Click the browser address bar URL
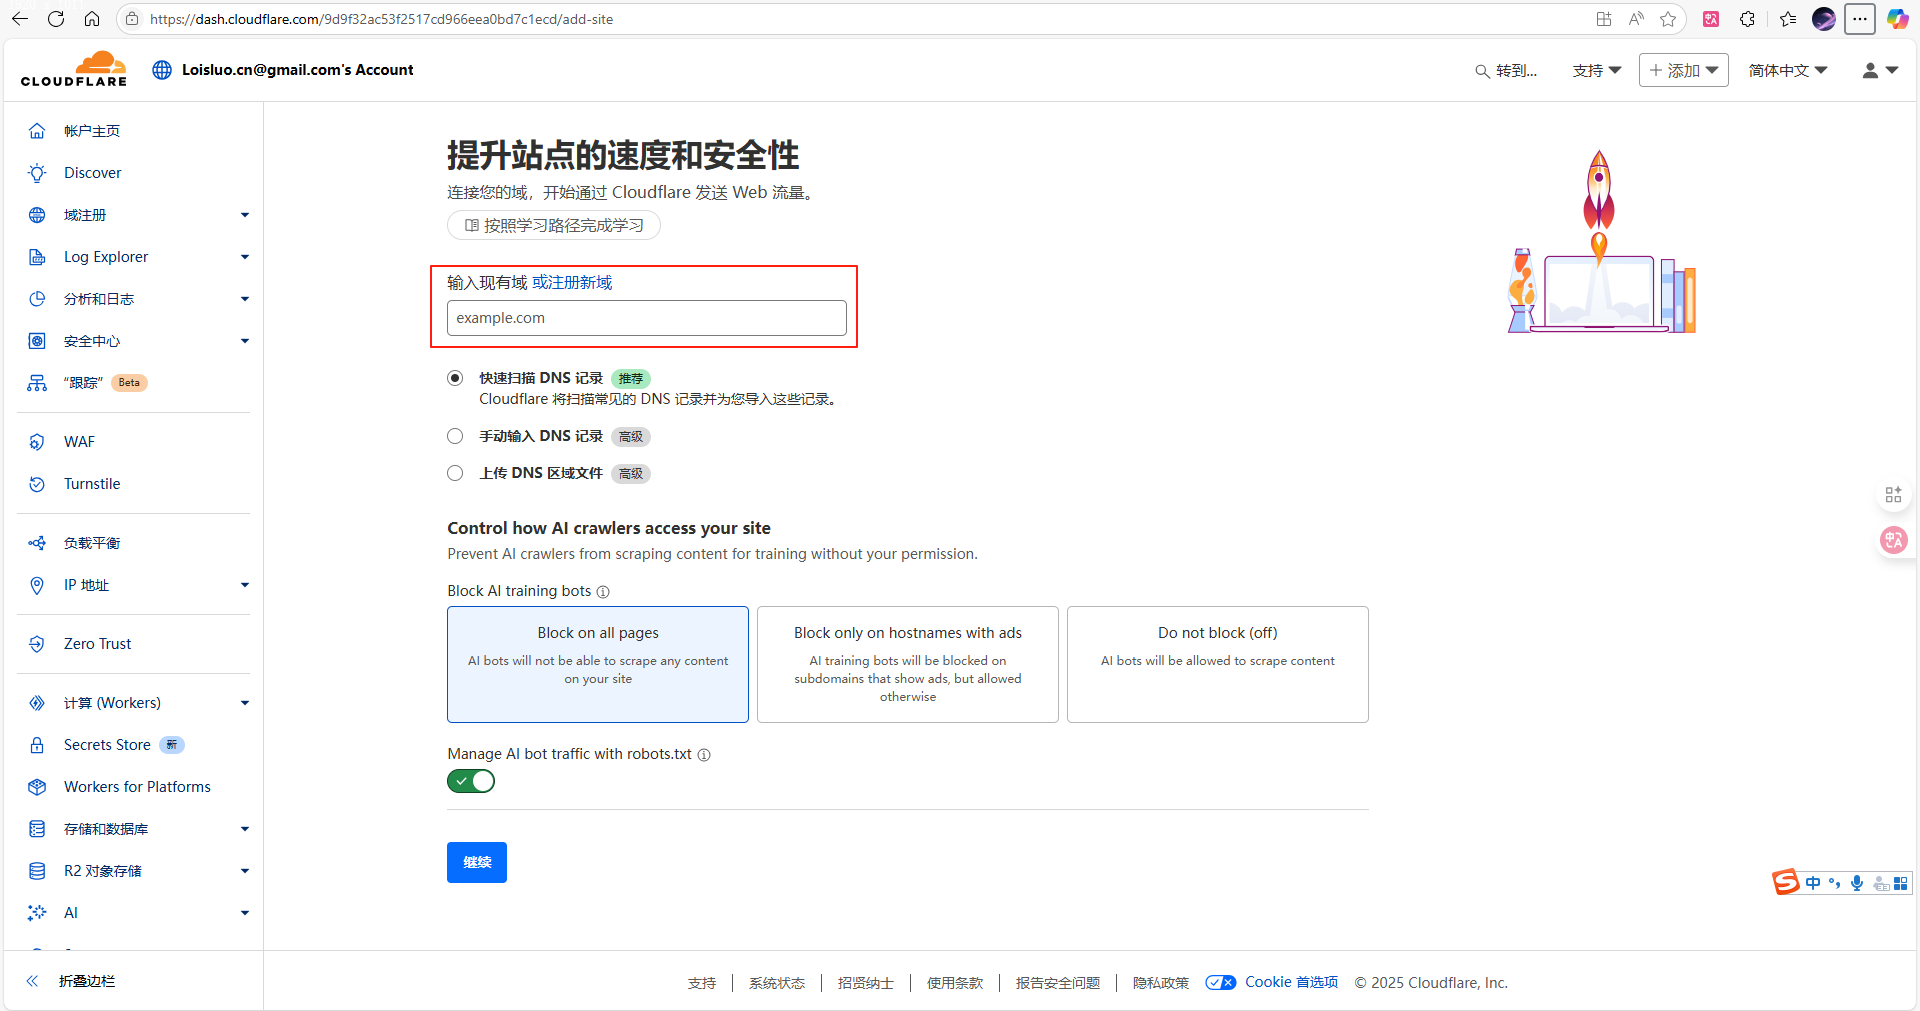Screen dimensions: 1920x1011 coord(382,19)
